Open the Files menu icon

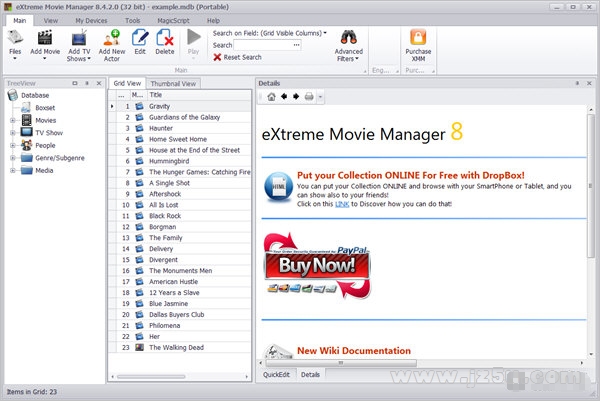(x=15, y=37)
